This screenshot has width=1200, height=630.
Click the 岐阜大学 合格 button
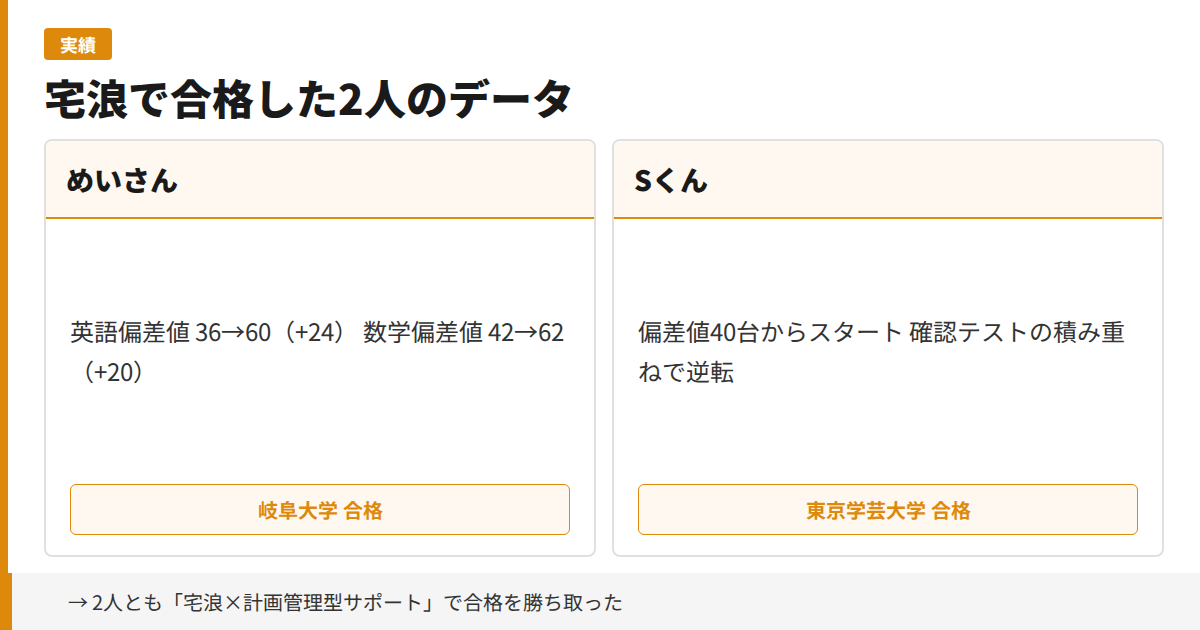[320, 509]
